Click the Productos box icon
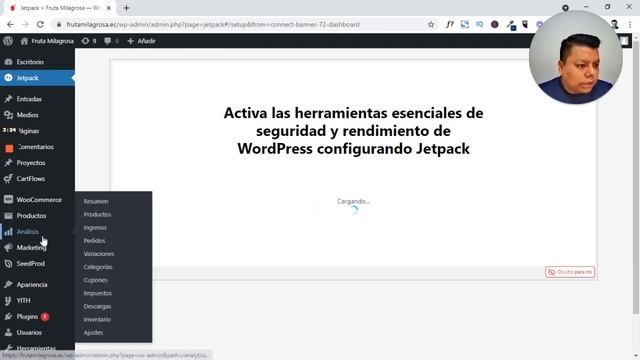The height and width of the screenshot is (360, 640). [x=8, y=216]
